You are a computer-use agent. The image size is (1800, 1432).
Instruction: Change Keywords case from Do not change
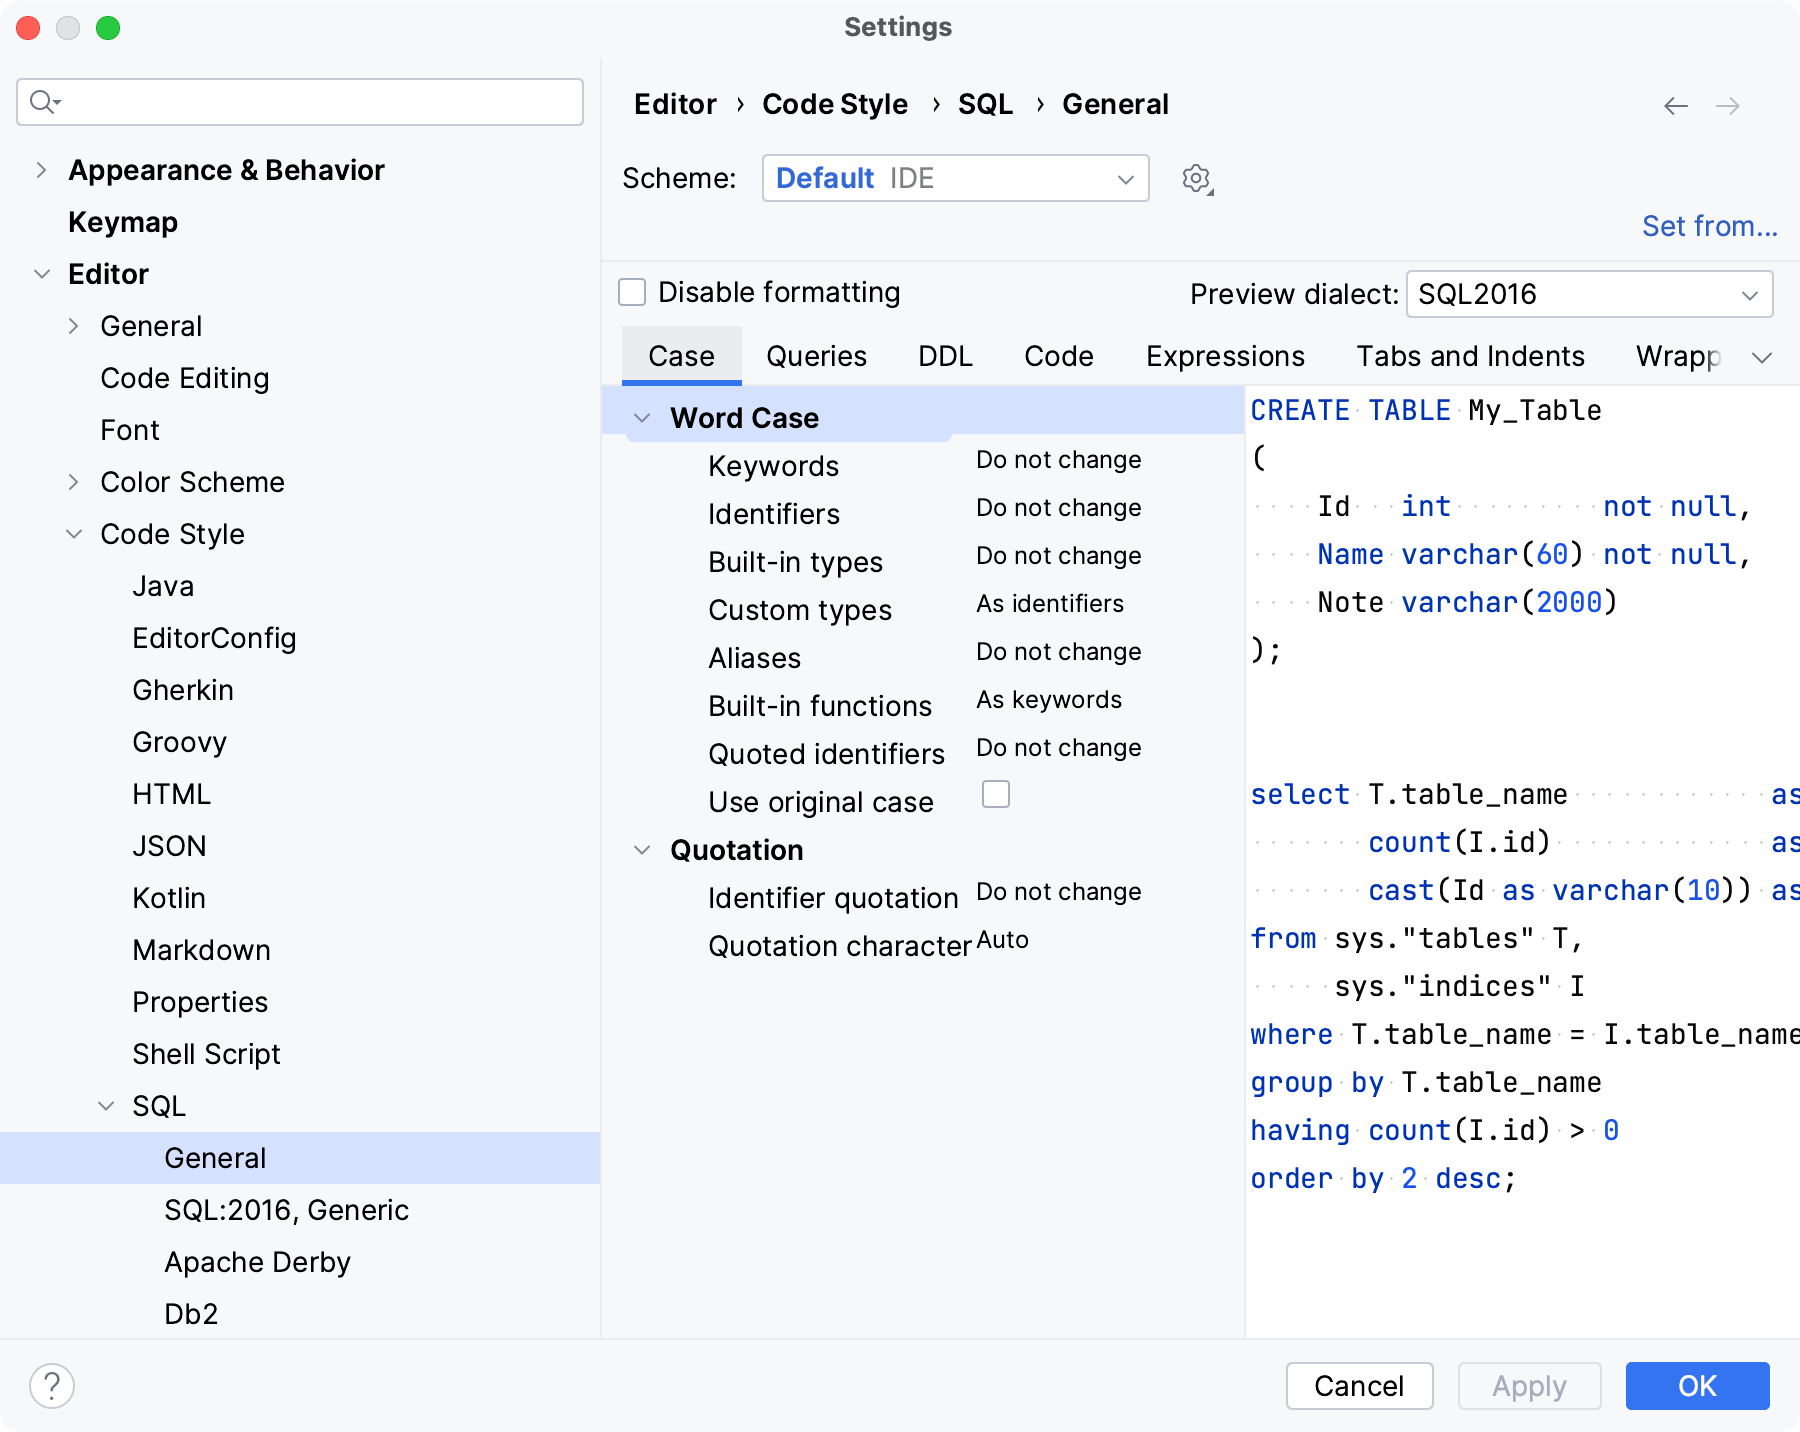1057,459
